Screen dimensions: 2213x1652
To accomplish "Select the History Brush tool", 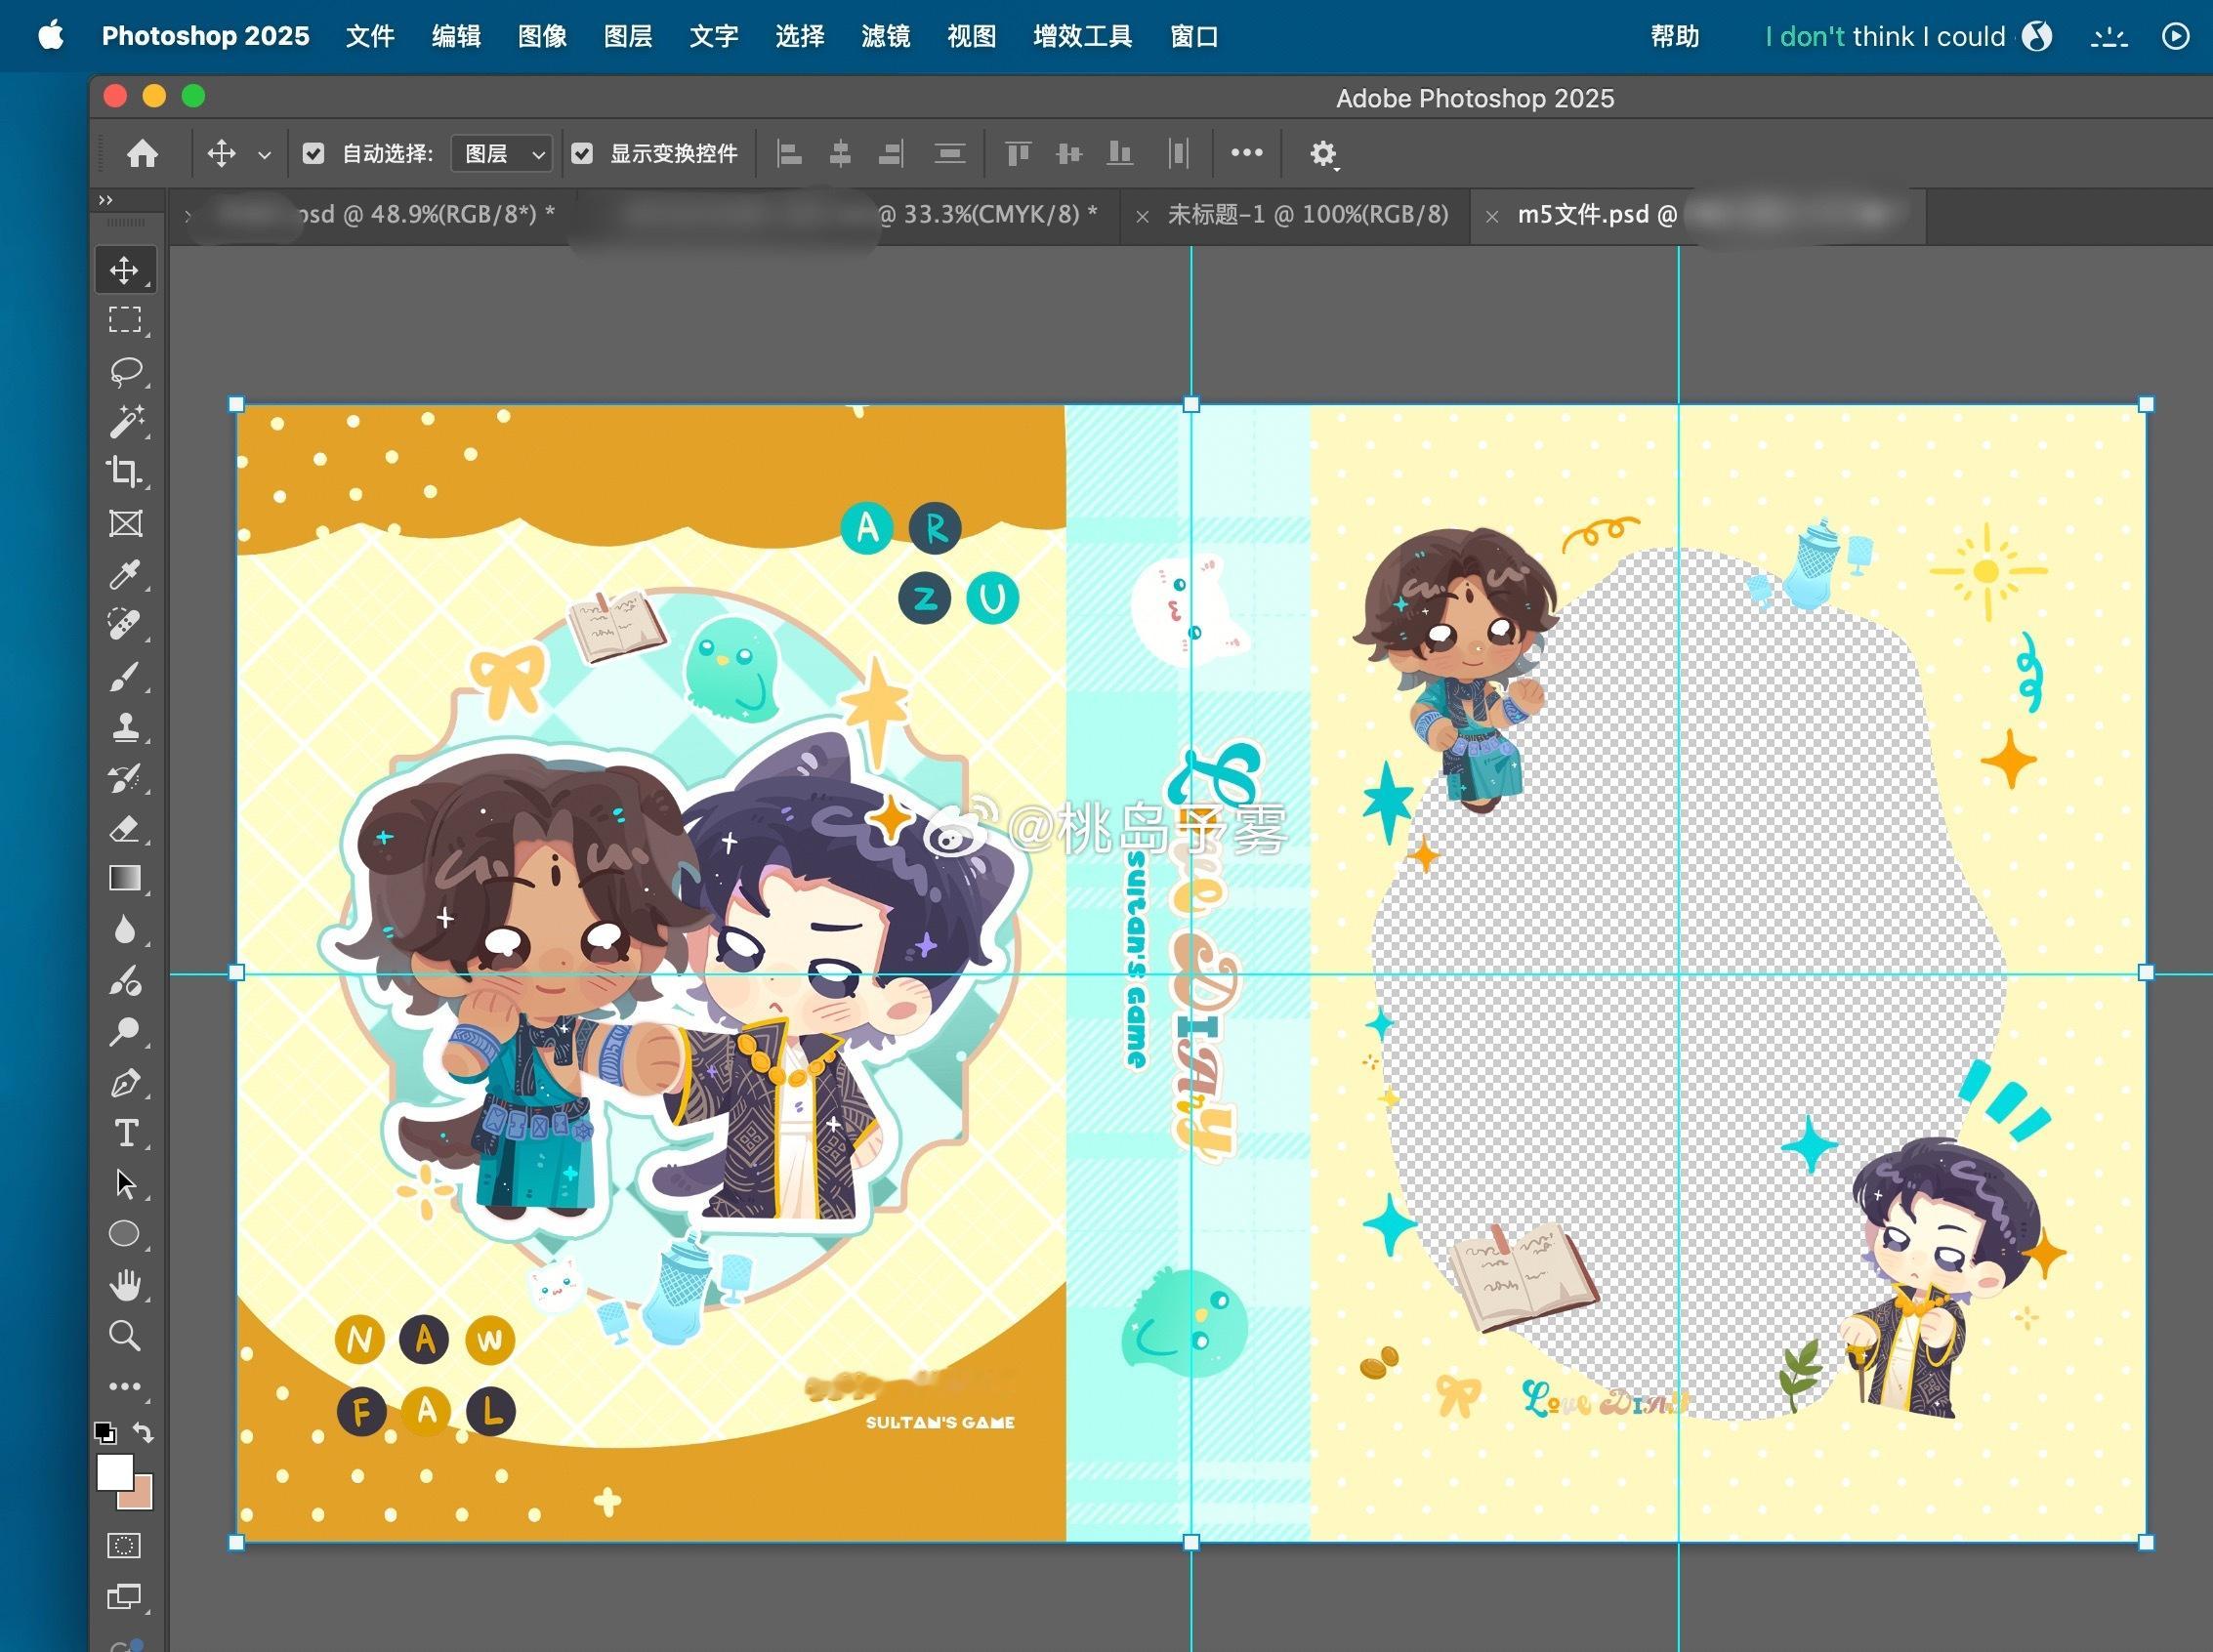I will point(124,778).
